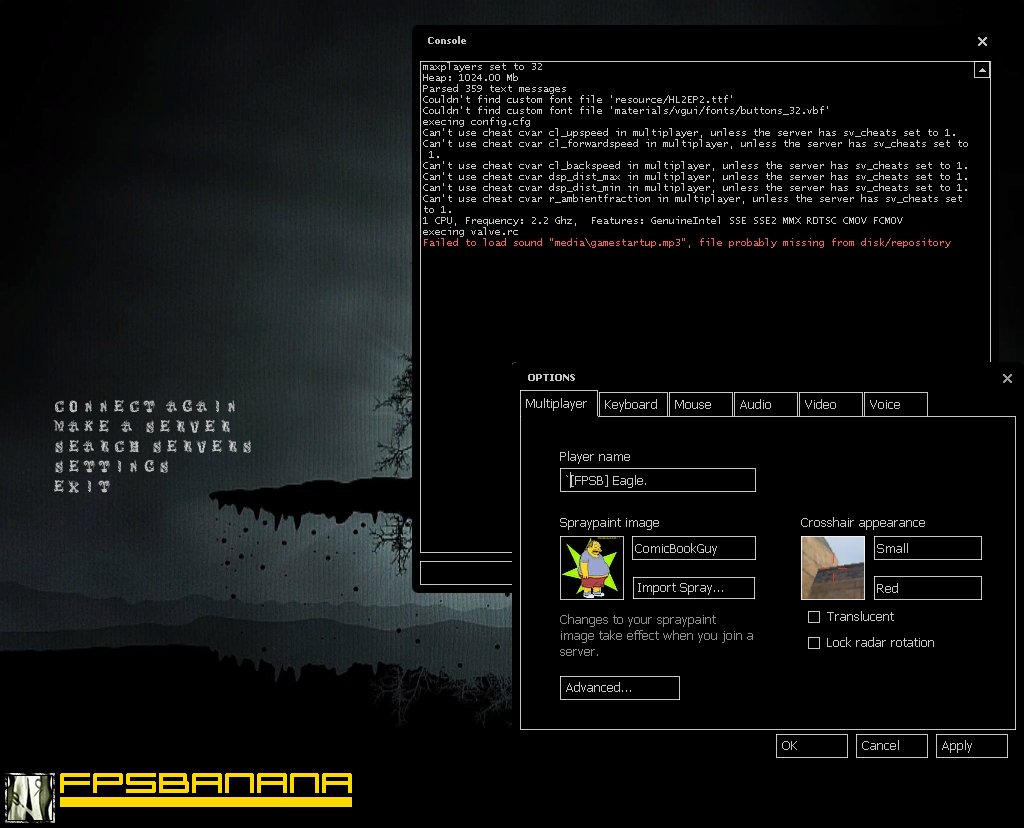
Task: Switch to the Keyboard tab
Action: coord(631,404)
